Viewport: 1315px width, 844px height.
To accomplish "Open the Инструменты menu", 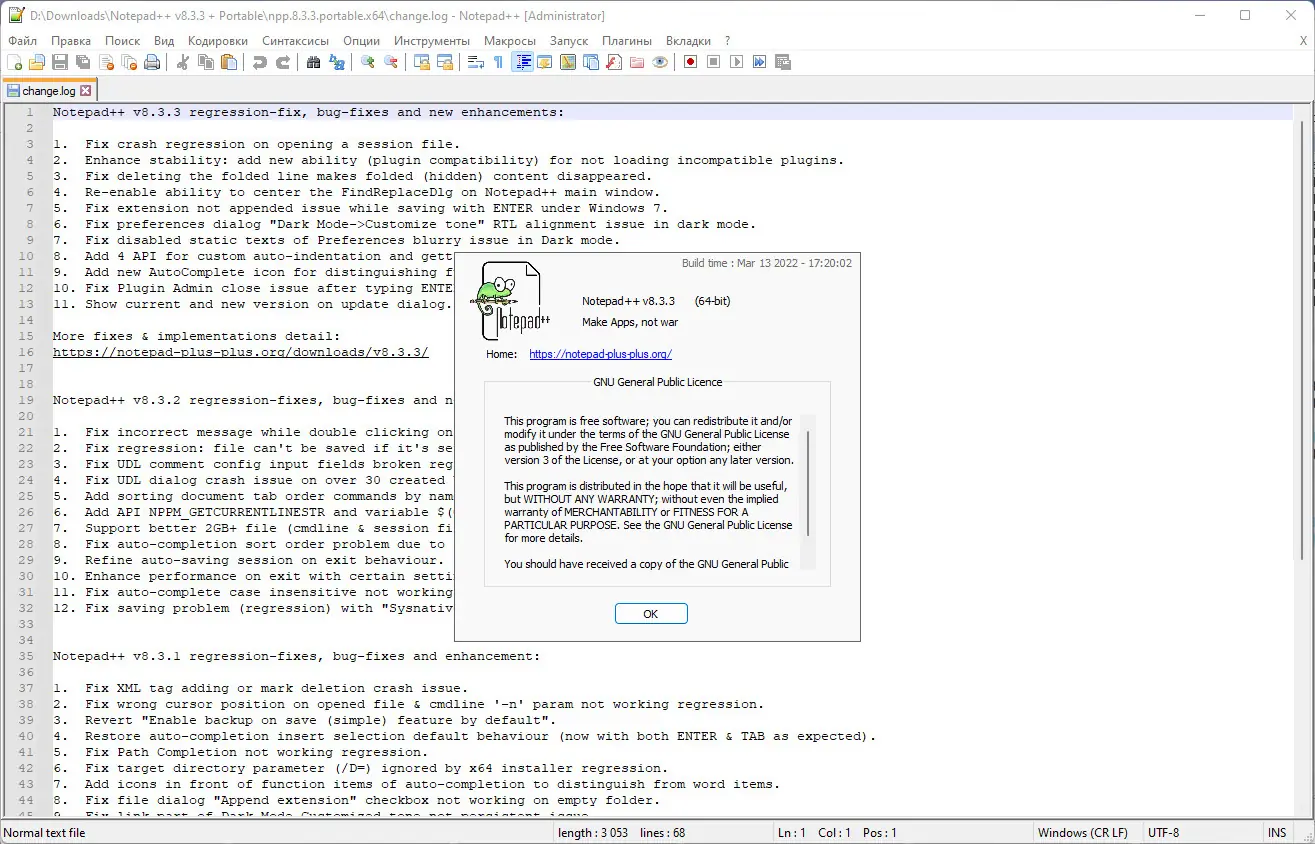I will 432,41.
